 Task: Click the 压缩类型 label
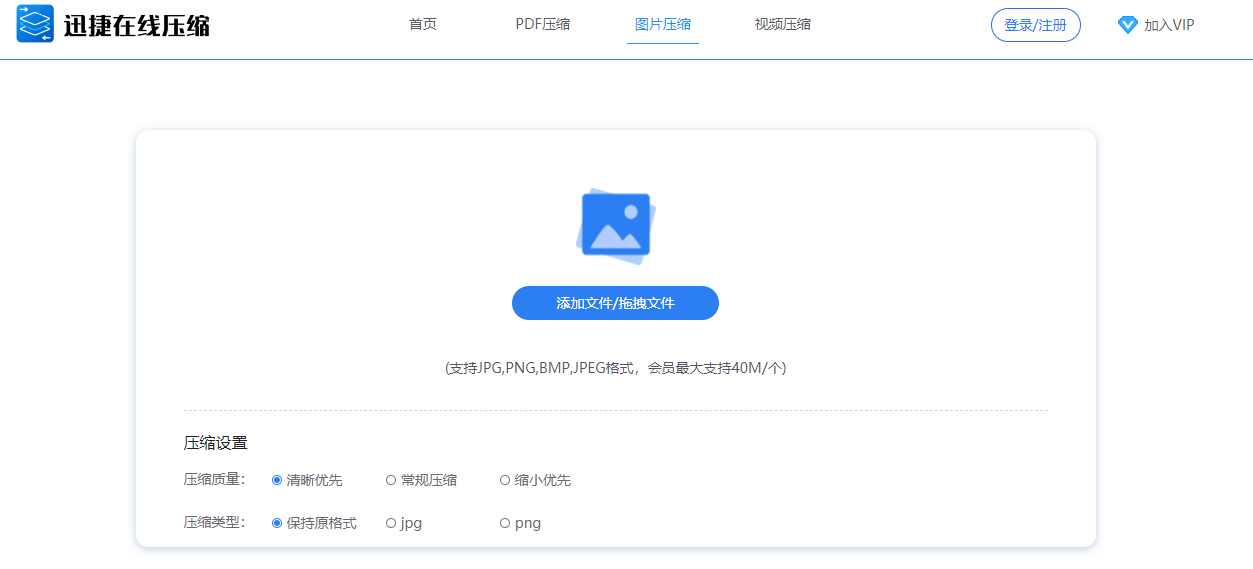[x=214, y=523]
